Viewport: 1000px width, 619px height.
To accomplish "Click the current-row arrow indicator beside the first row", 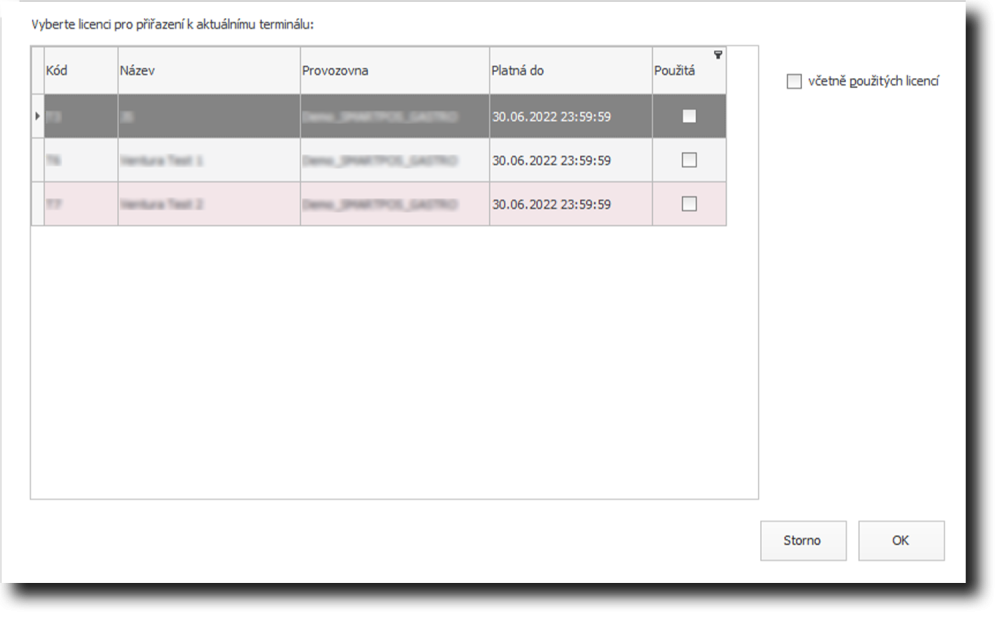I will click(37, 116).
